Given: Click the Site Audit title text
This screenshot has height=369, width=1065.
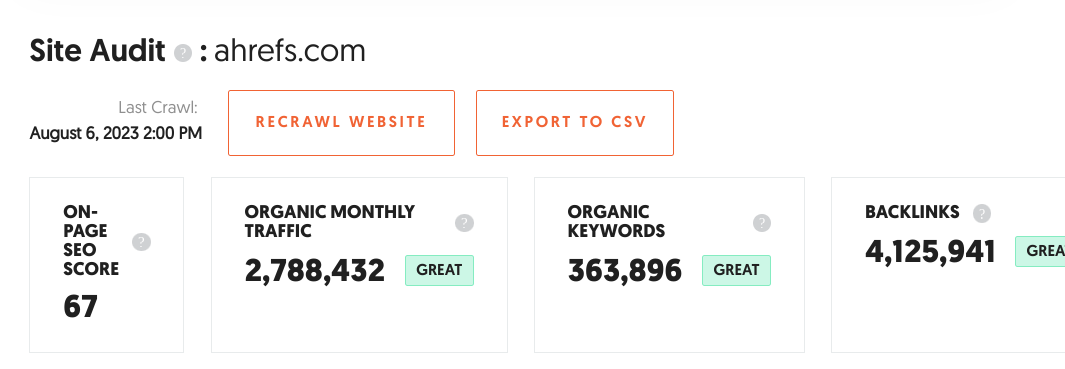Looking at the screenshot, I should (x=97, y=52).
